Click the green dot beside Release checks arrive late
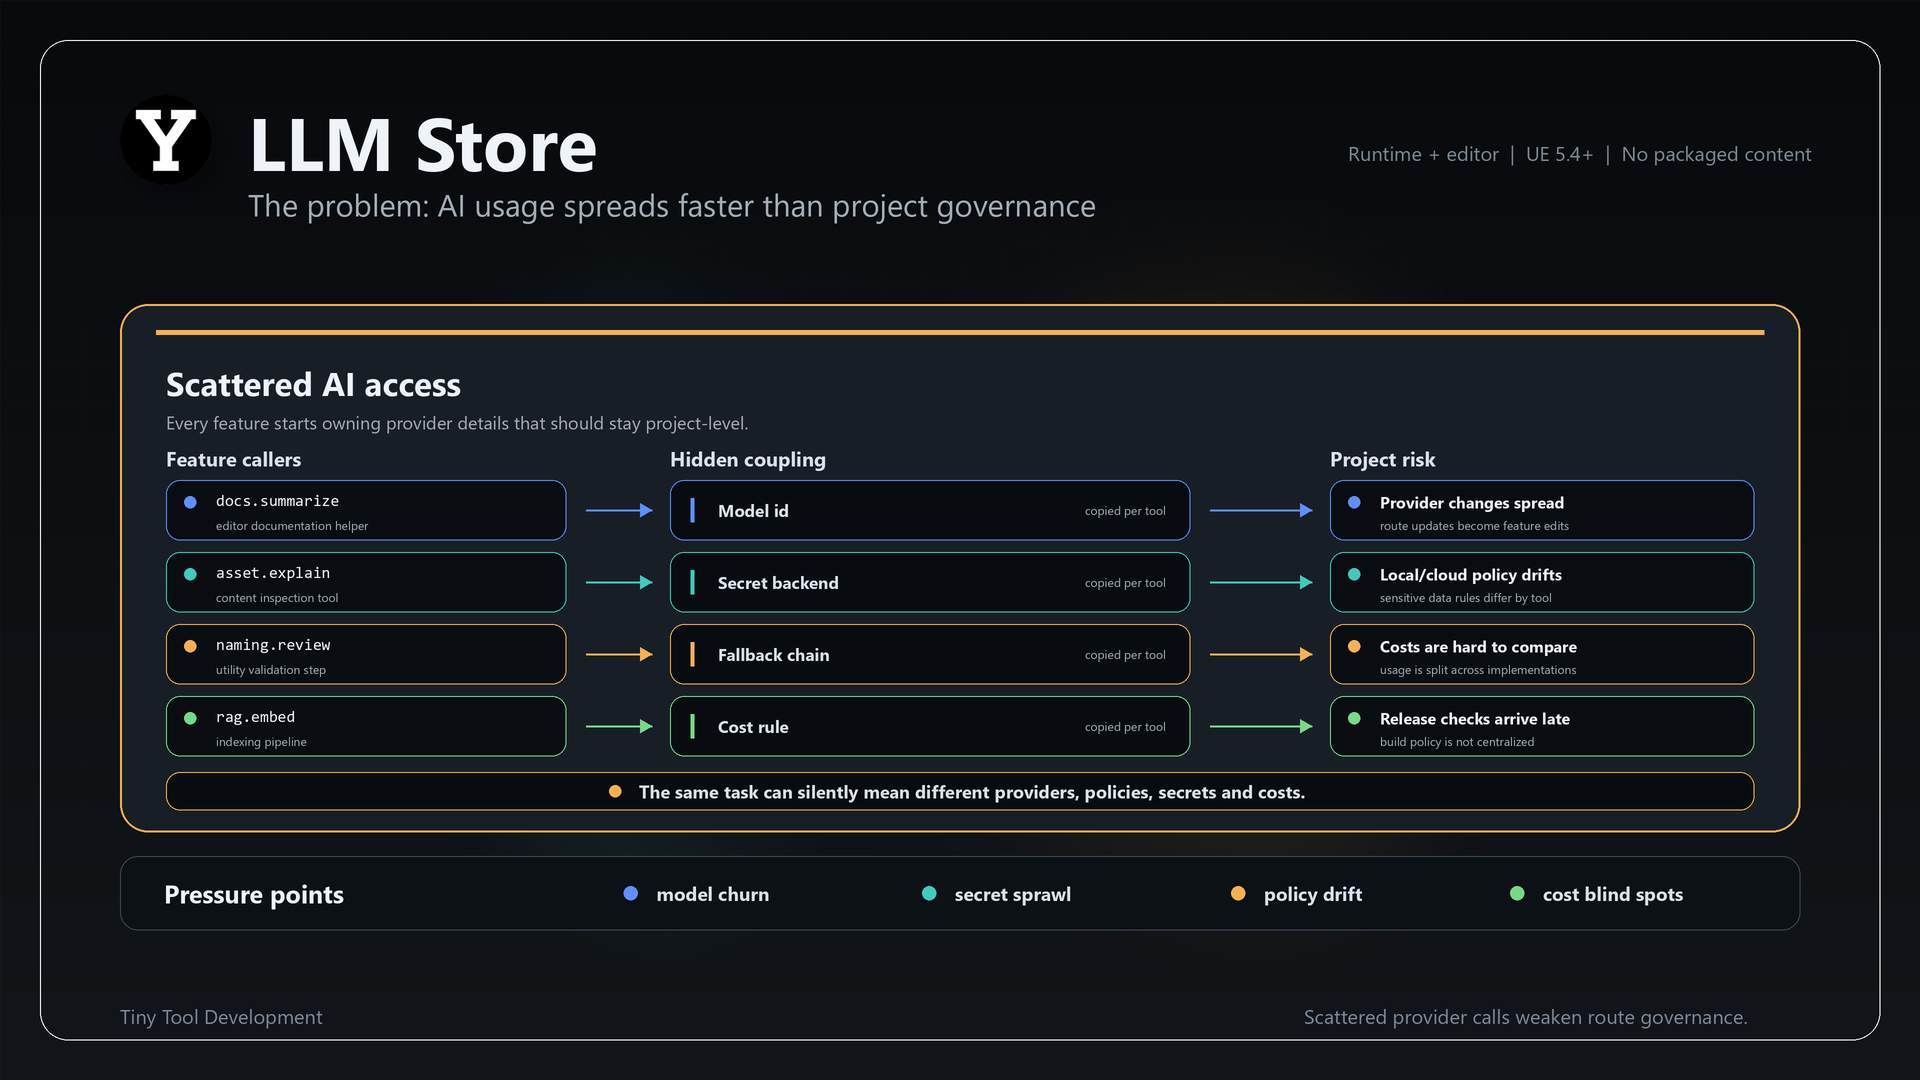The width and height of the screenshot is (1920, 1080). (1354, 718)
